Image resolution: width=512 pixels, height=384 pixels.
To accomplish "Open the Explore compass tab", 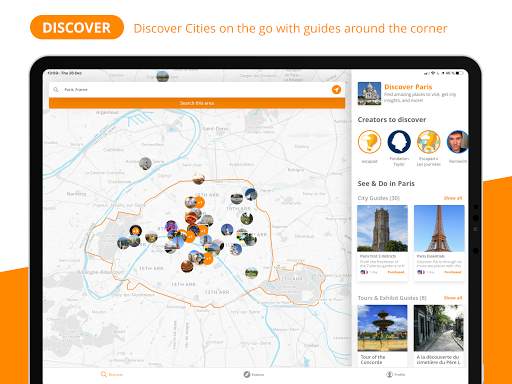I will click(x=254, y=374).
